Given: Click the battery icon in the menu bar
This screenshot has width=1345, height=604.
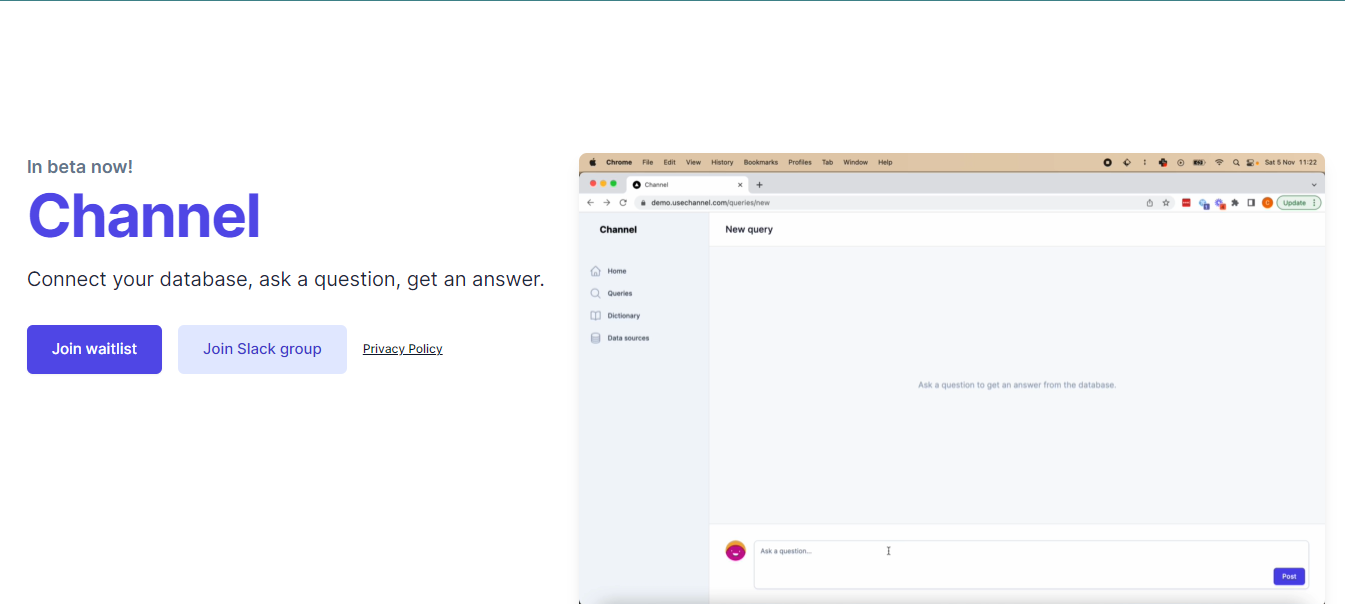Looking at the screenshot, I should tap(1199, 162).
